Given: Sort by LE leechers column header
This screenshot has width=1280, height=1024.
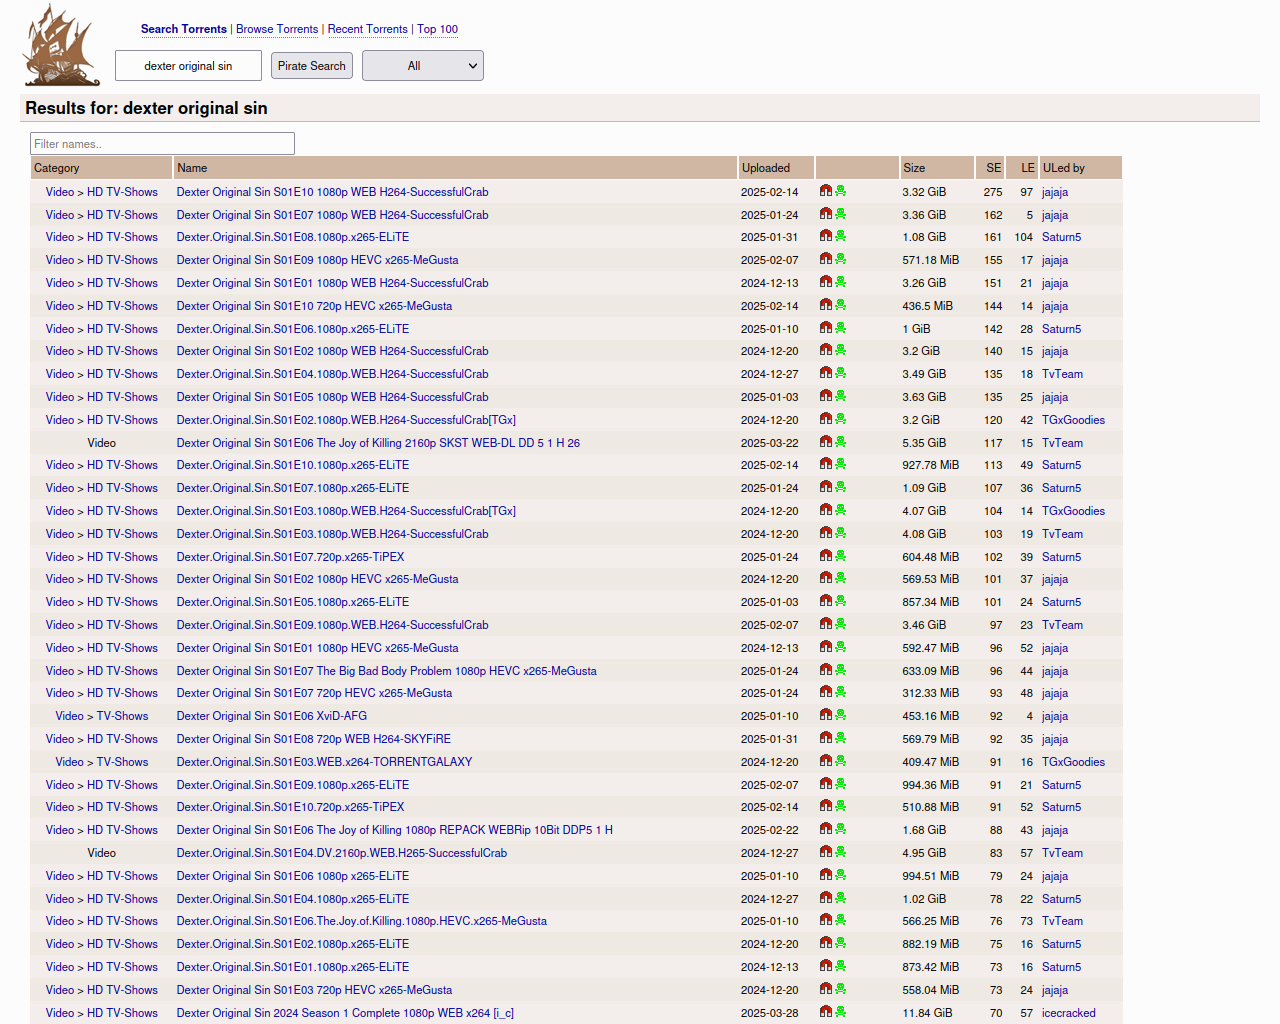Looking at the screenshot, I should [1028, 168].
